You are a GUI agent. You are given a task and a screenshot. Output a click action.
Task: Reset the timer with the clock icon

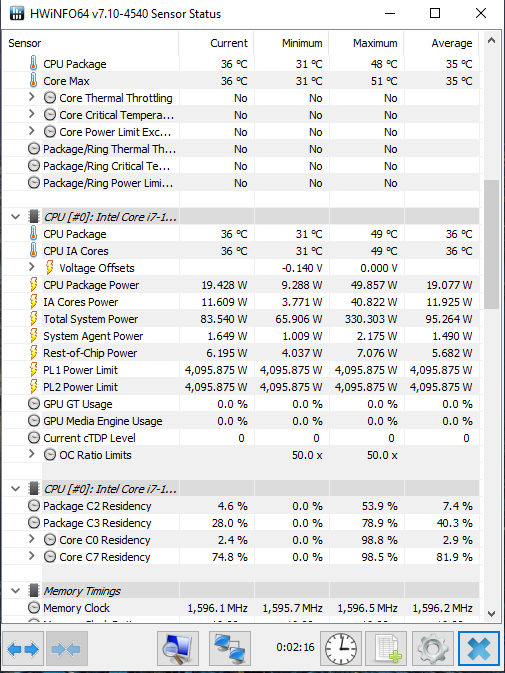341,649
